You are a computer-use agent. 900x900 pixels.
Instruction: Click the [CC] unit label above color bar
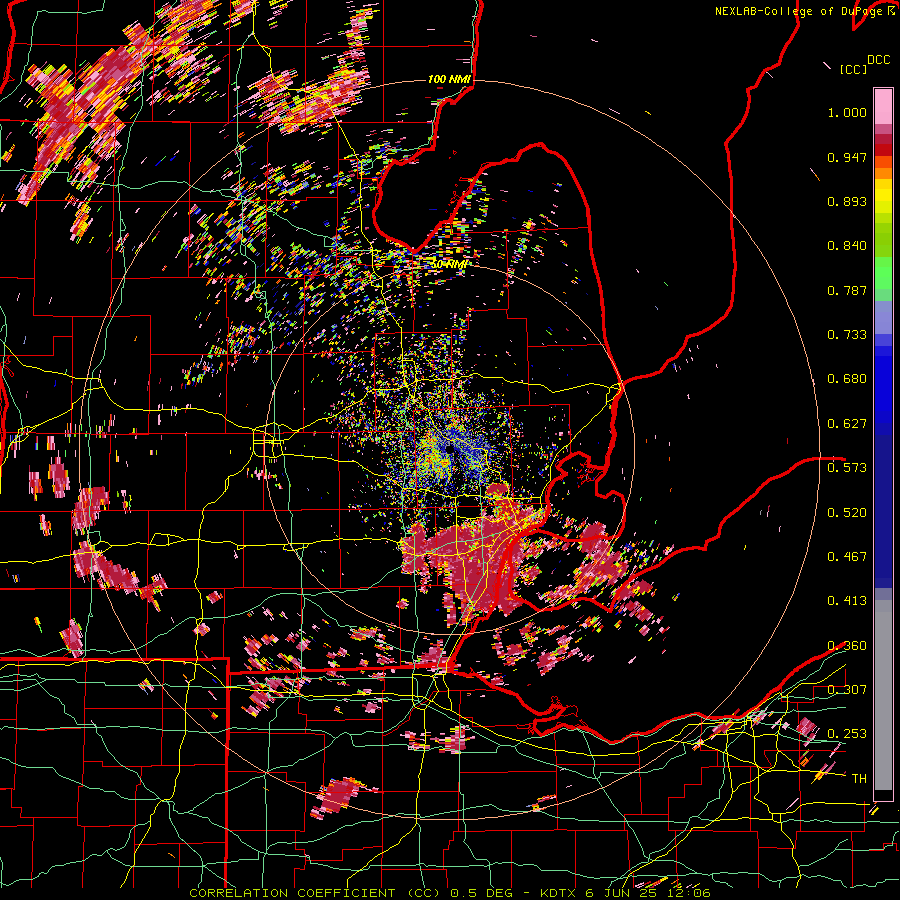[x=853, y=69]
